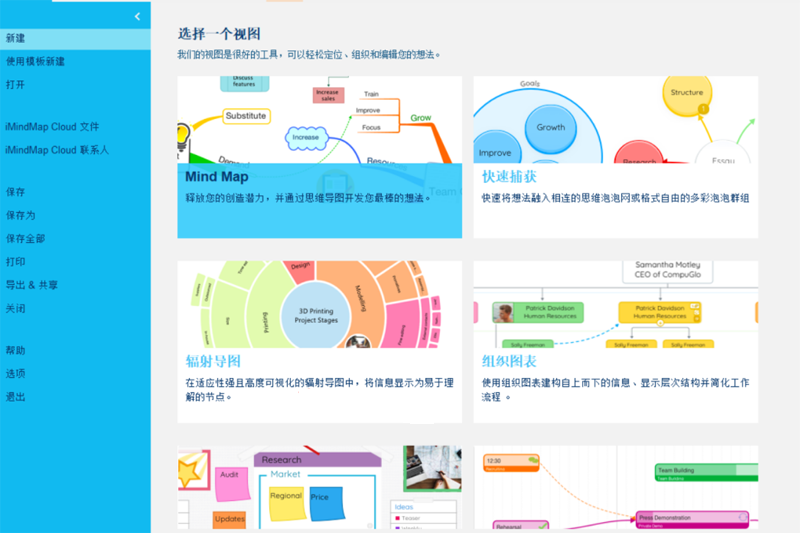This screenshot has height=533, width=800.
Task: Select 新建 in the sidebar menu
Action: (x=75, y=39)
